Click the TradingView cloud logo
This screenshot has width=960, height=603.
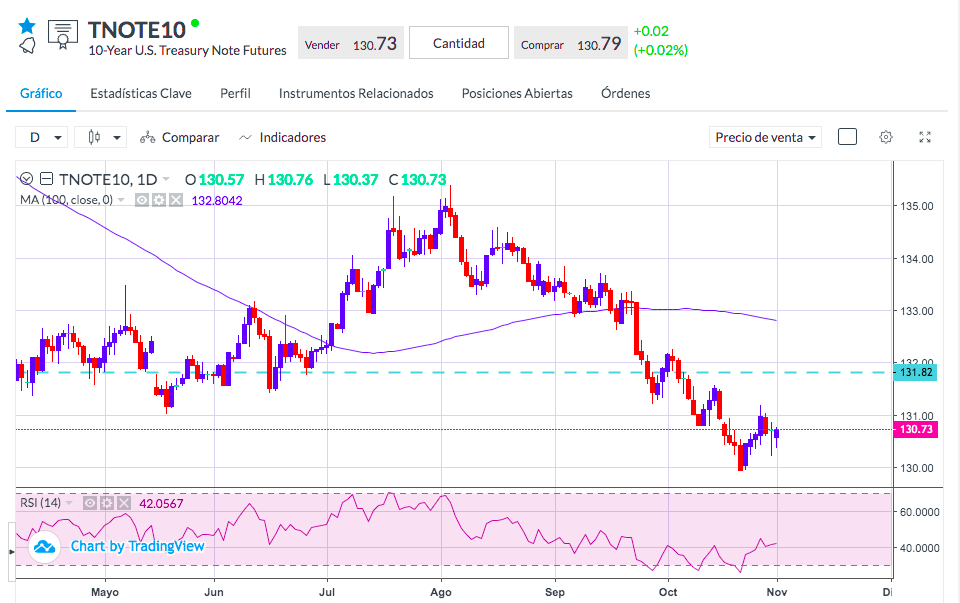(x=44, y=547)
